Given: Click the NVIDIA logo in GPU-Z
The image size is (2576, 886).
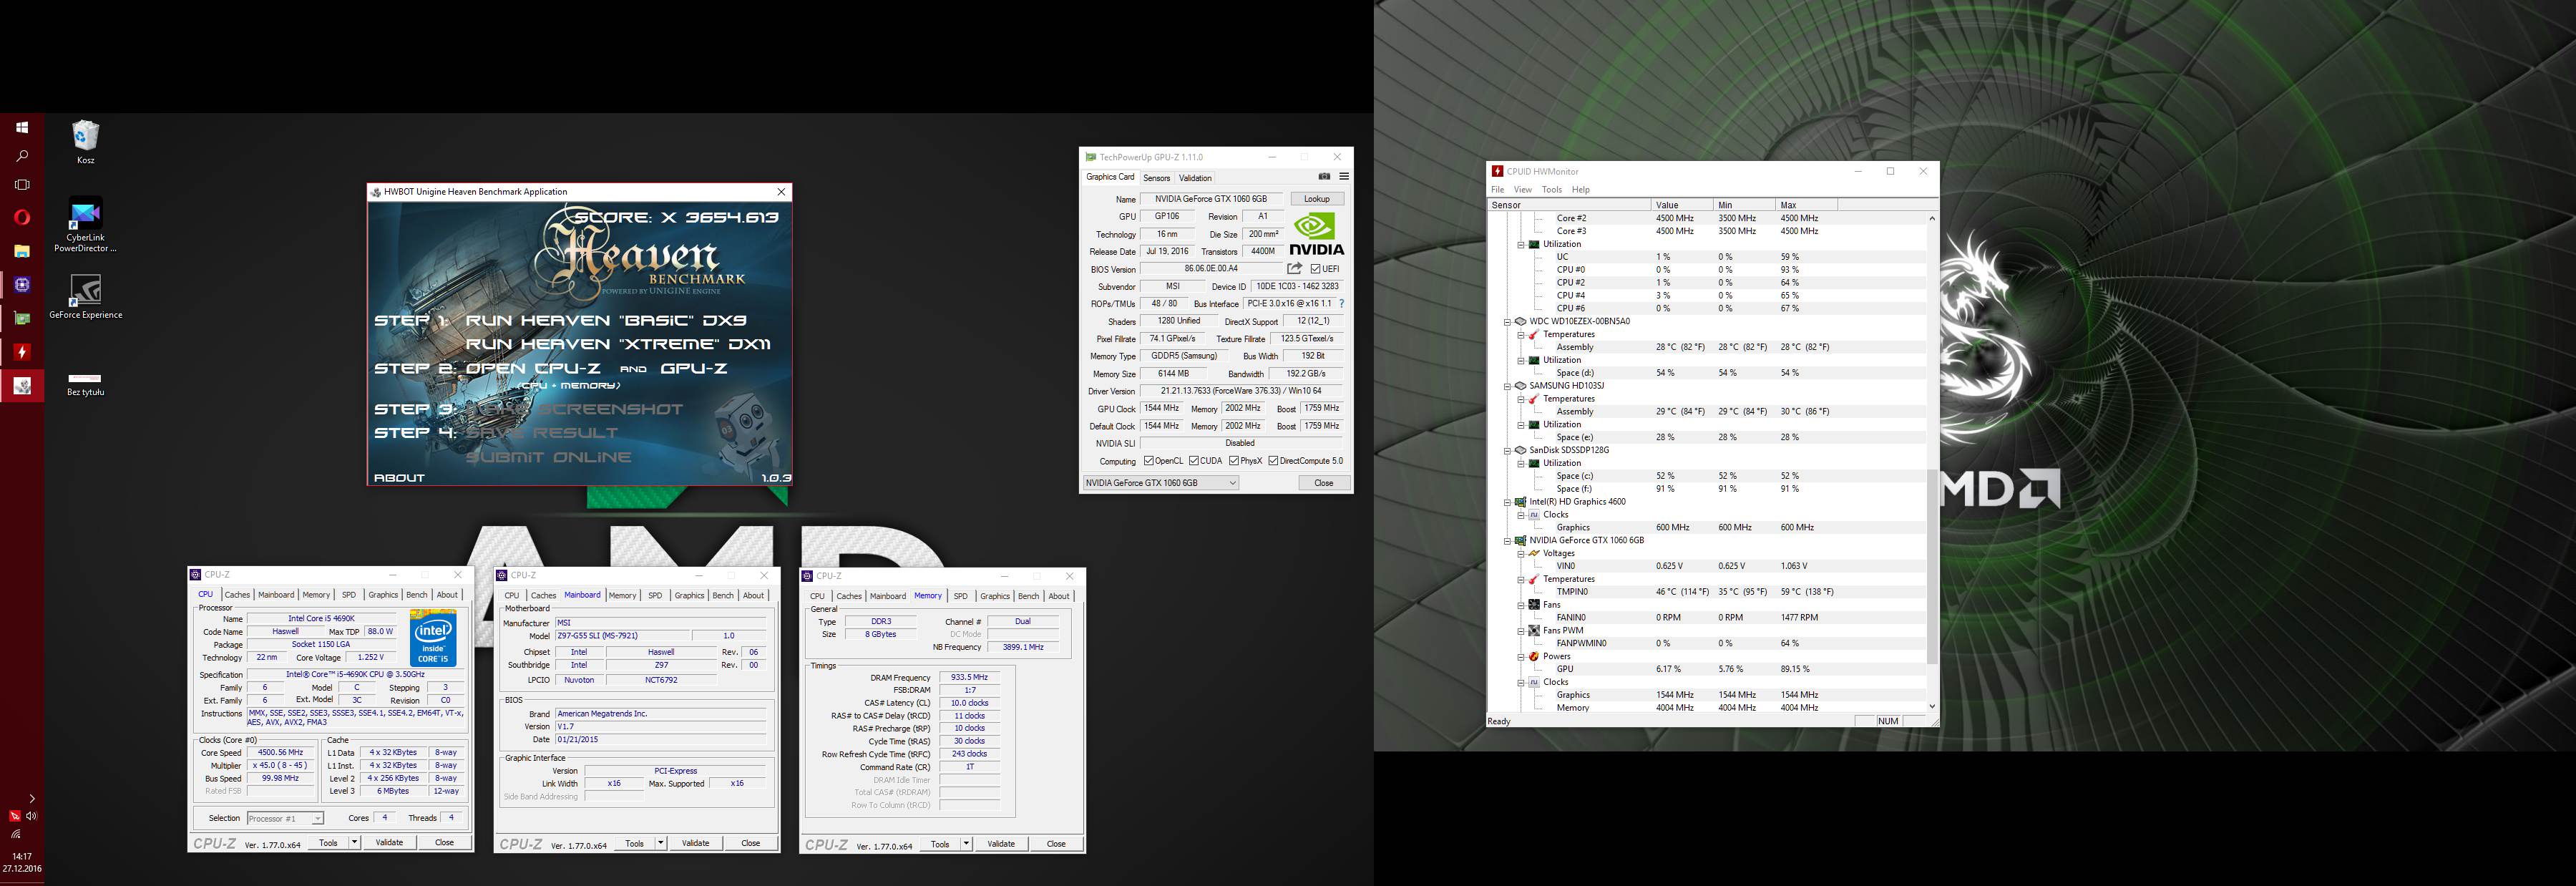Looking at the screenshot, I should click(x=1316, y=233).
